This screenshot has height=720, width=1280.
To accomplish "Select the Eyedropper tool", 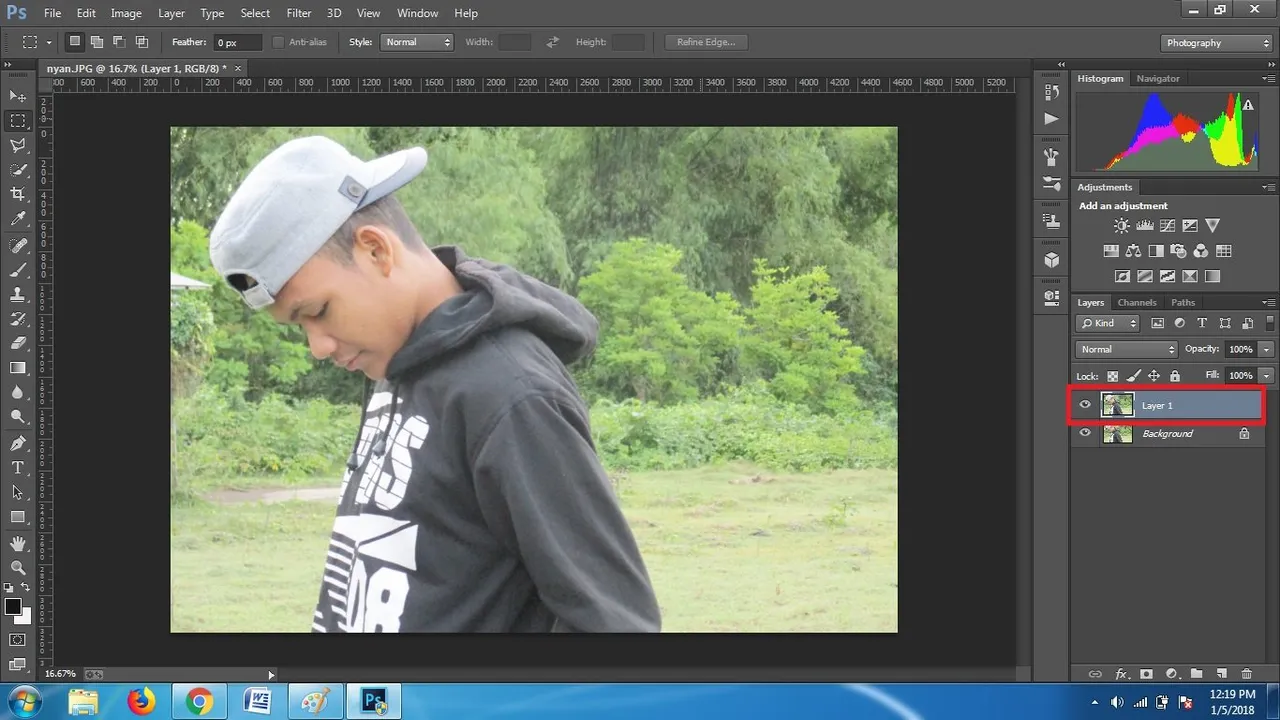I will (x=18, y=219).
